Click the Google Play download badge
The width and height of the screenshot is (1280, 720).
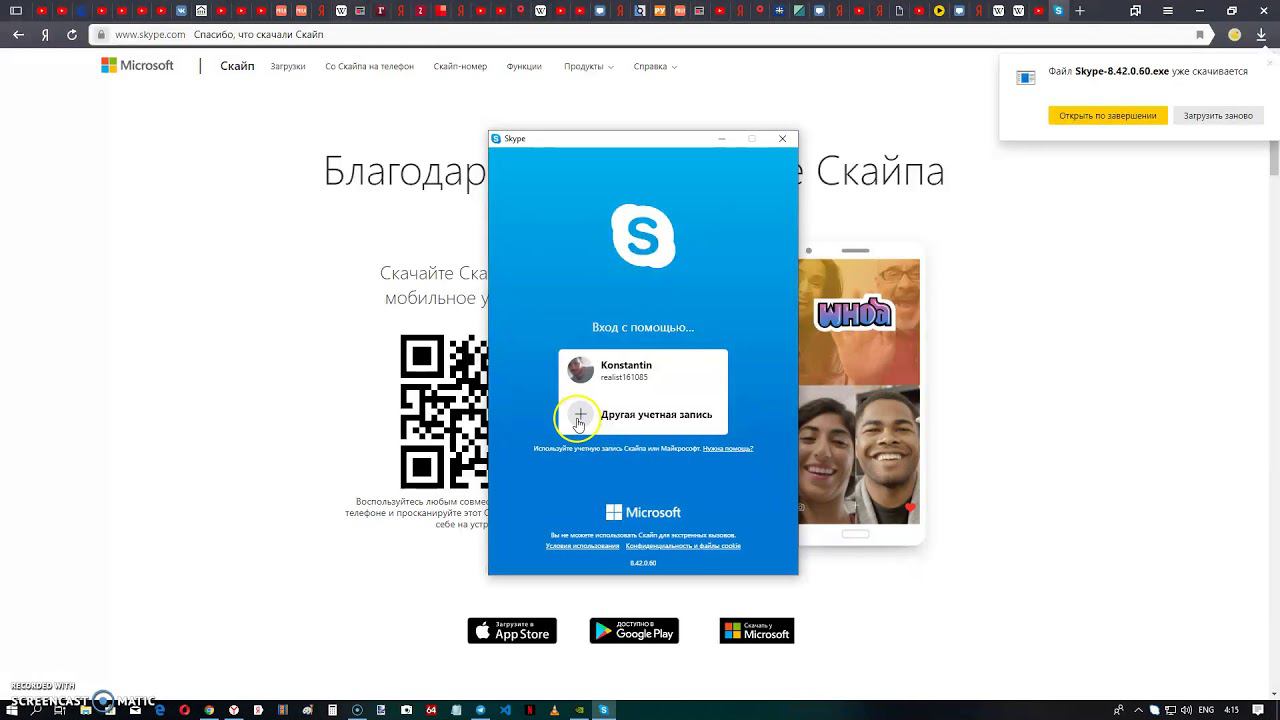(634, 631)
